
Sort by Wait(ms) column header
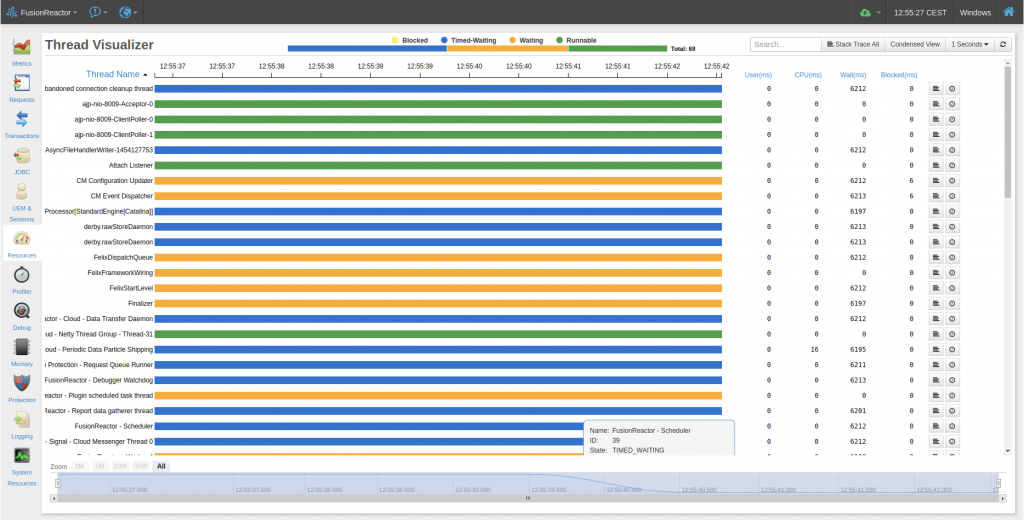pos(853,75)
